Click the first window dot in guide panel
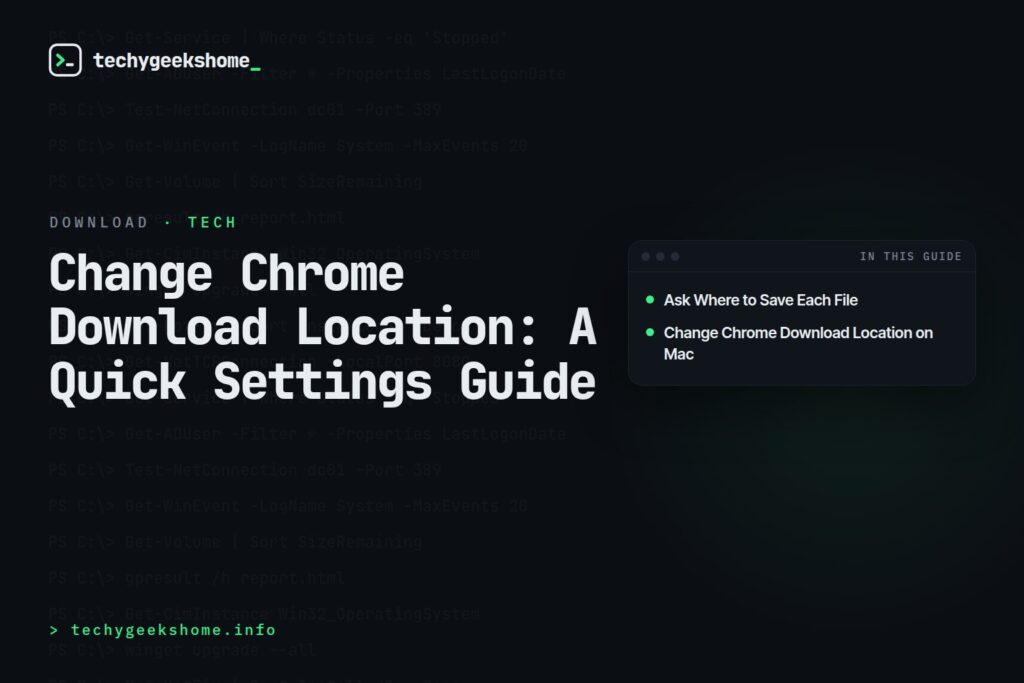Screen dimensions: 1024x683 click(x=646, y=257)
